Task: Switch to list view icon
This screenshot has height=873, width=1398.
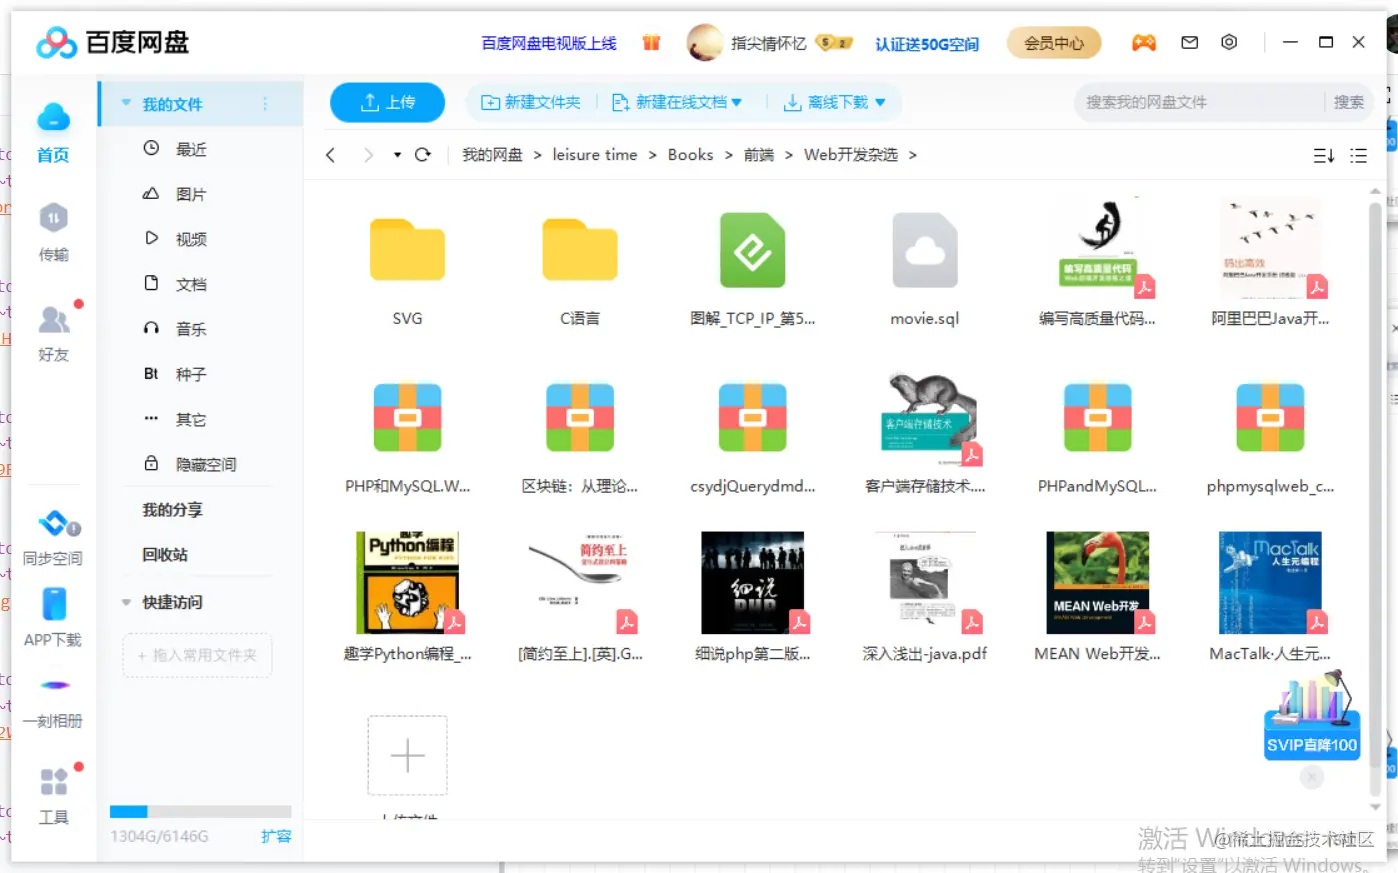Action: (x=1358, y=156)
